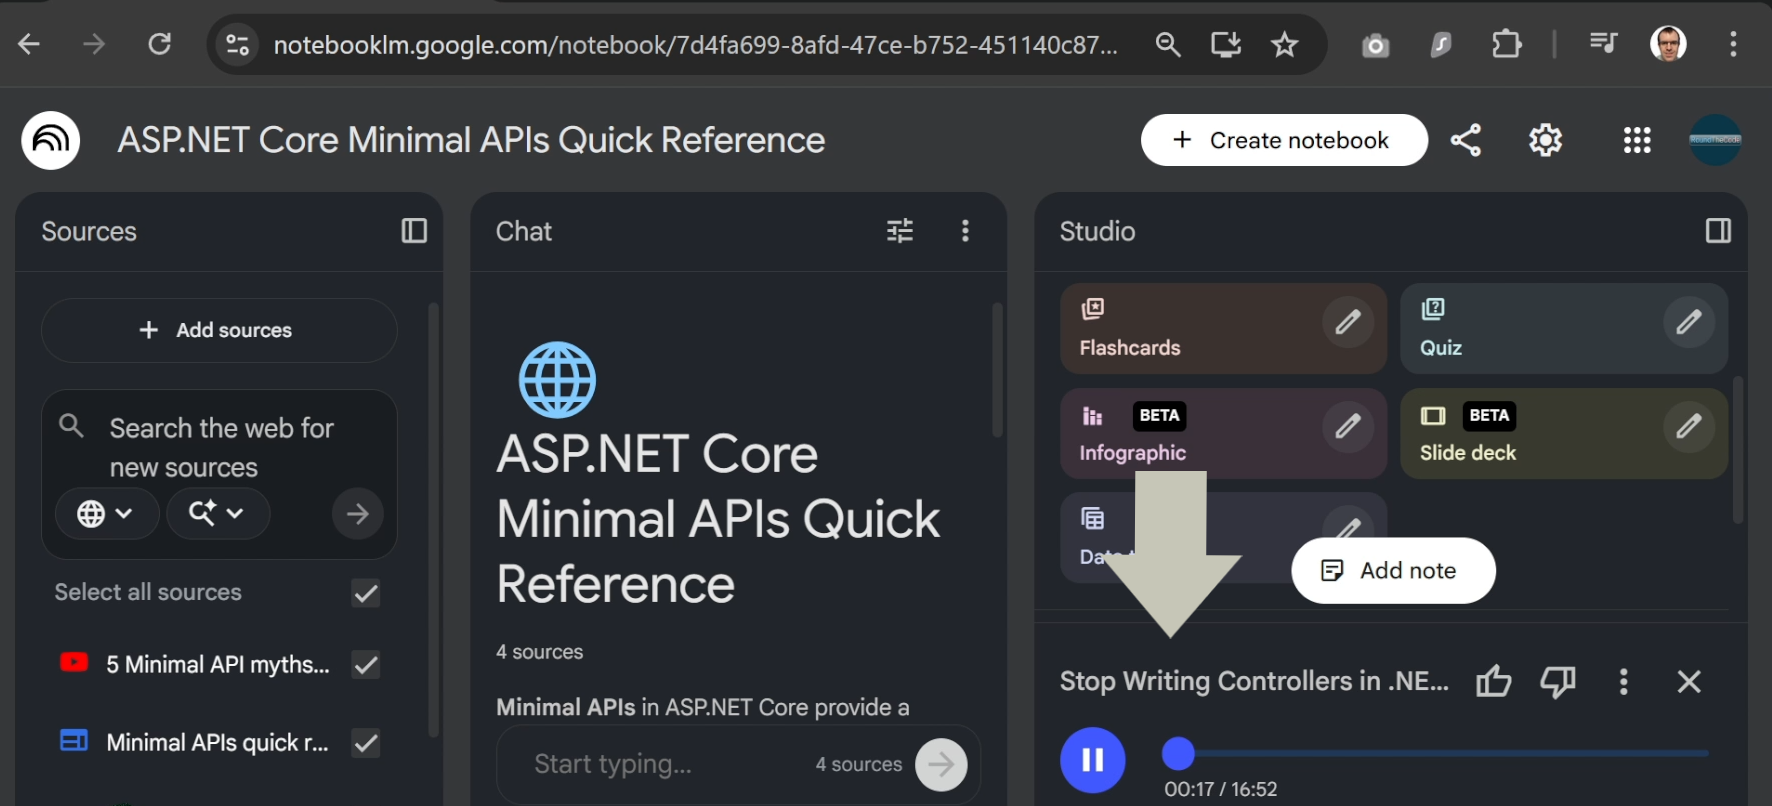Viewport: 1772px width, 806px height.
Task: Edit Quiz settings with pencil icon
Action: point(1689,322)
